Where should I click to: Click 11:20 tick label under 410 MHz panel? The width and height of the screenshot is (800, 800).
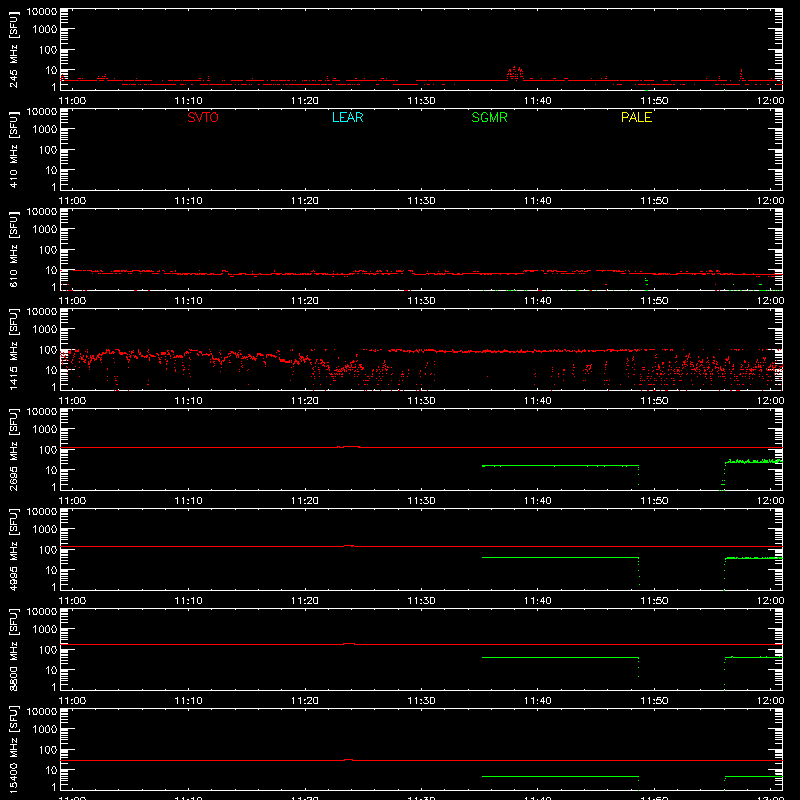[x=305, y=201]
